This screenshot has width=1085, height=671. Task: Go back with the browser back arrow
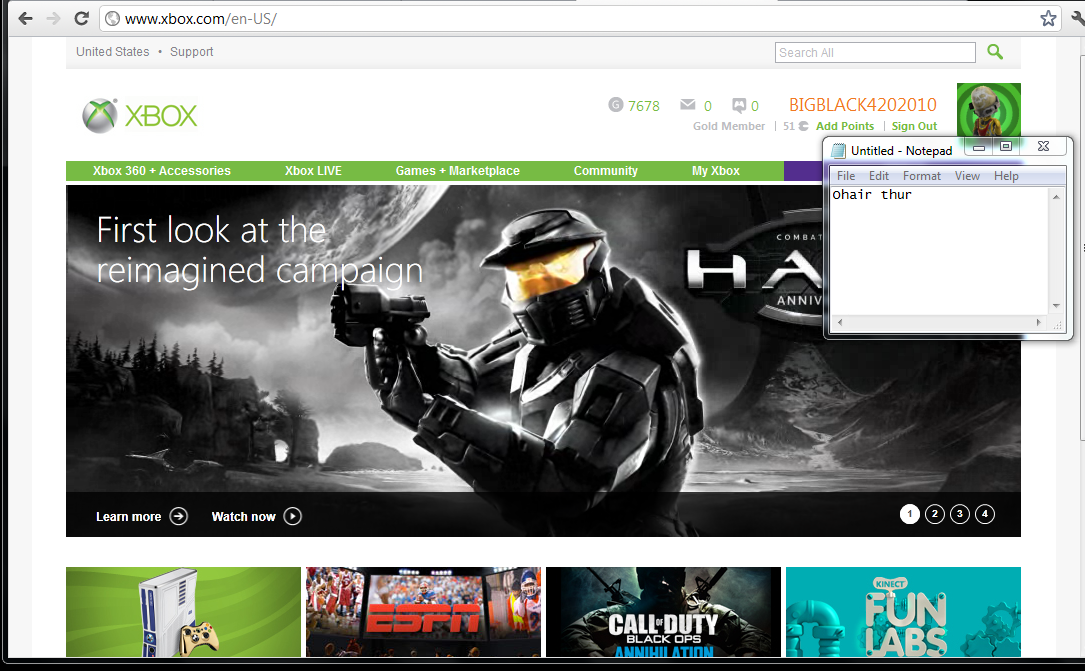point(25,19)
